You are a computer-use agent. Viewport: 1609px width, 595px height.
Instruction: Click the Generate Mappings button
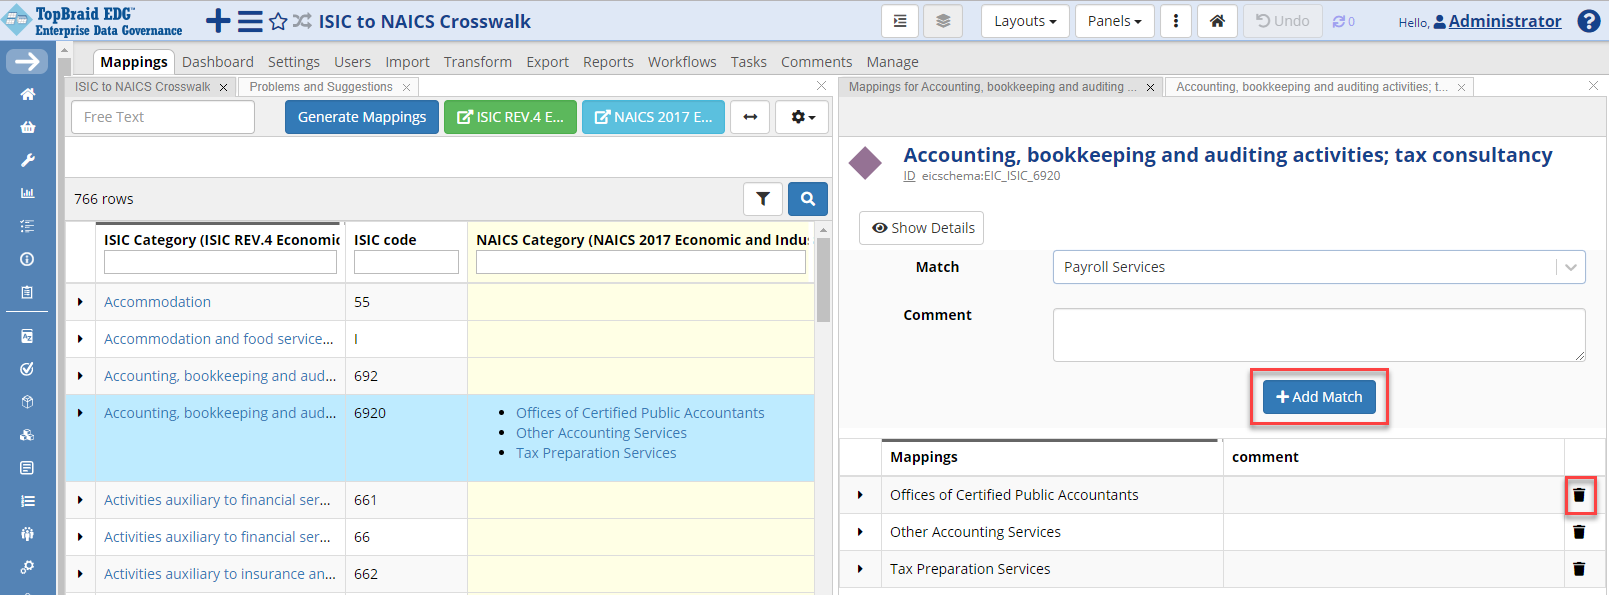362,117
